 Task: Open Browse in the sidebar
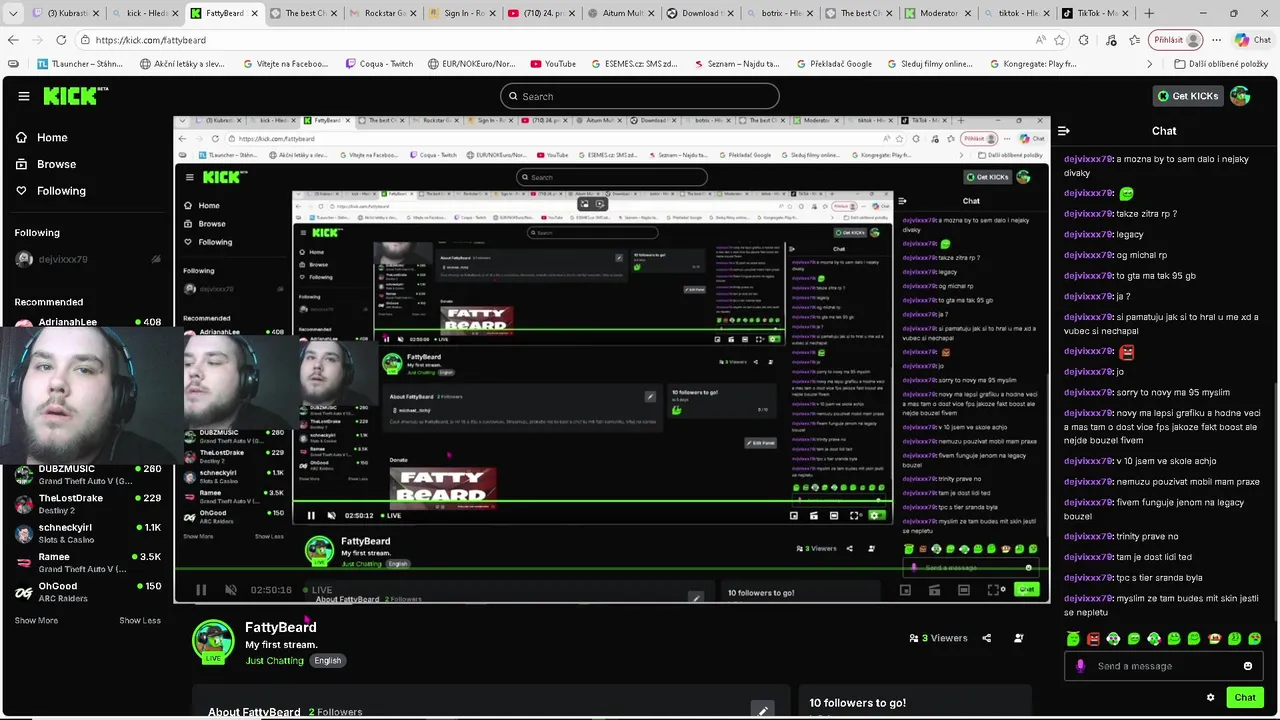tap(45, 164)
